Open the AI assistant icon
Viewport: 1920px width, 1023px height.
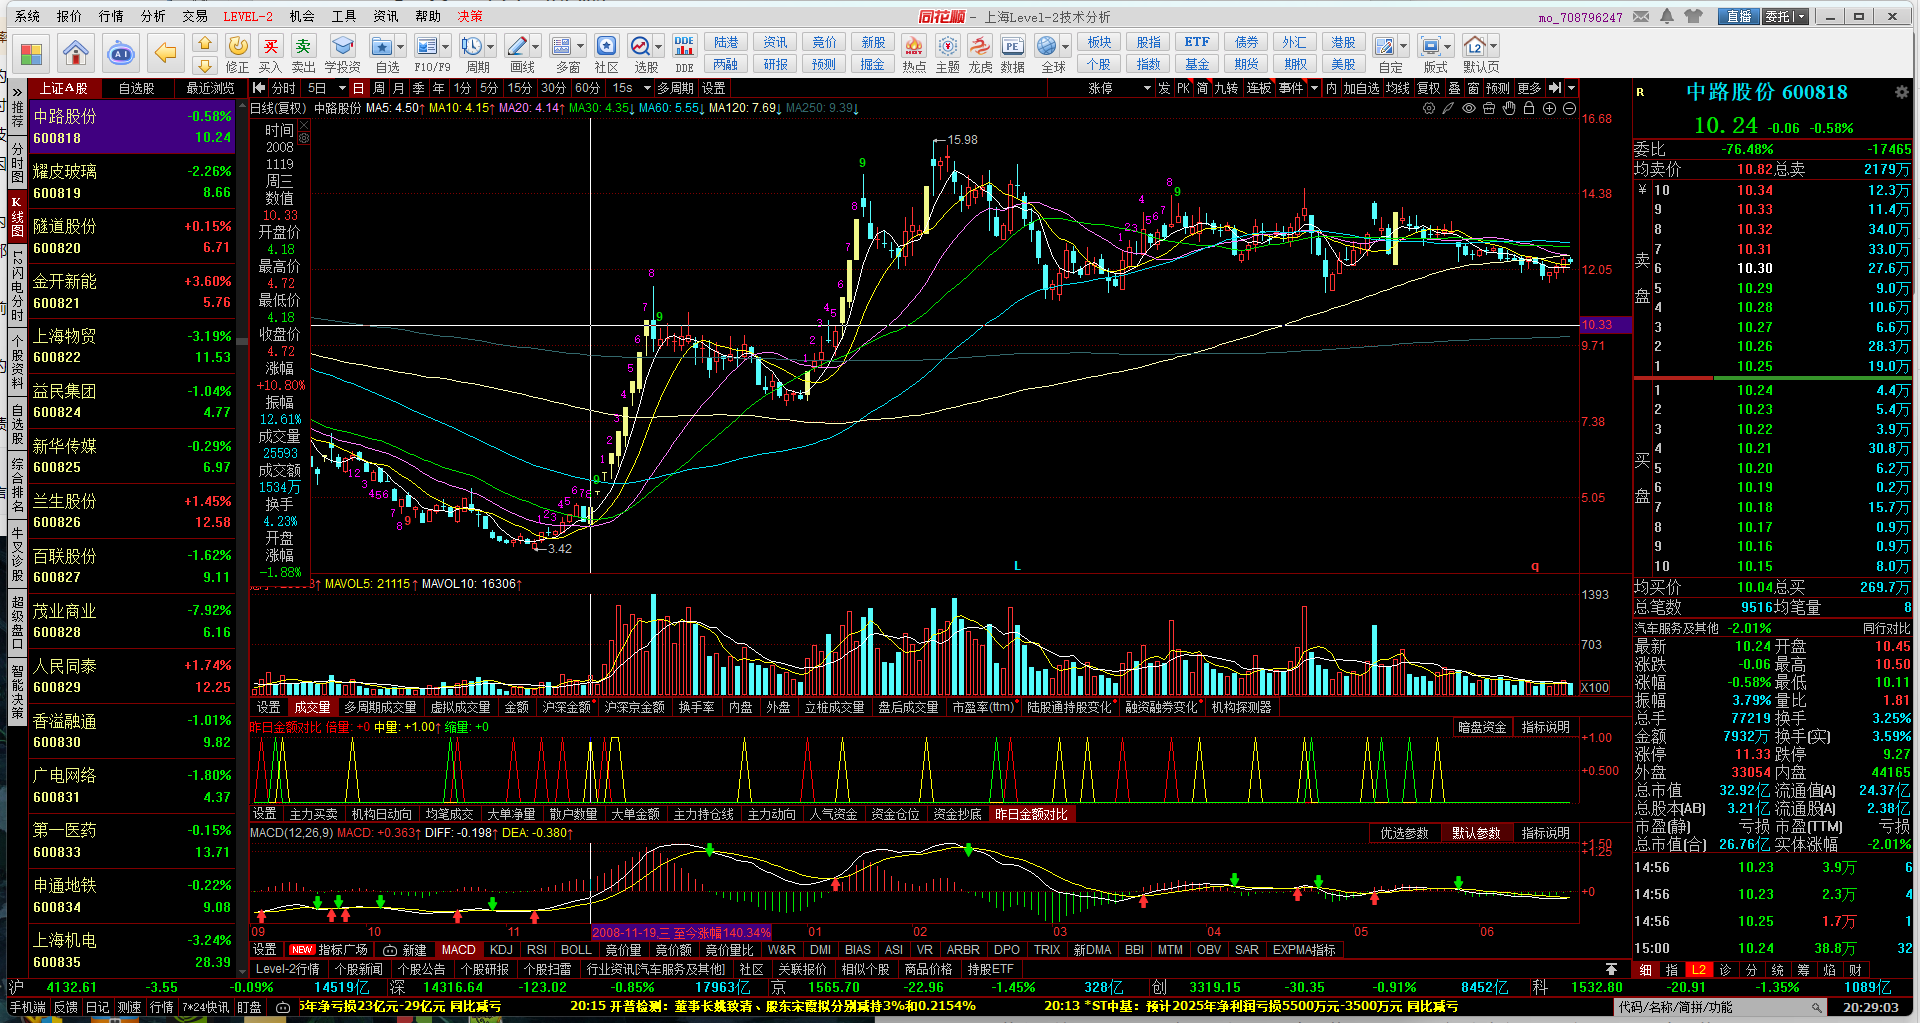pyautogui.click(x=121, y=53)
